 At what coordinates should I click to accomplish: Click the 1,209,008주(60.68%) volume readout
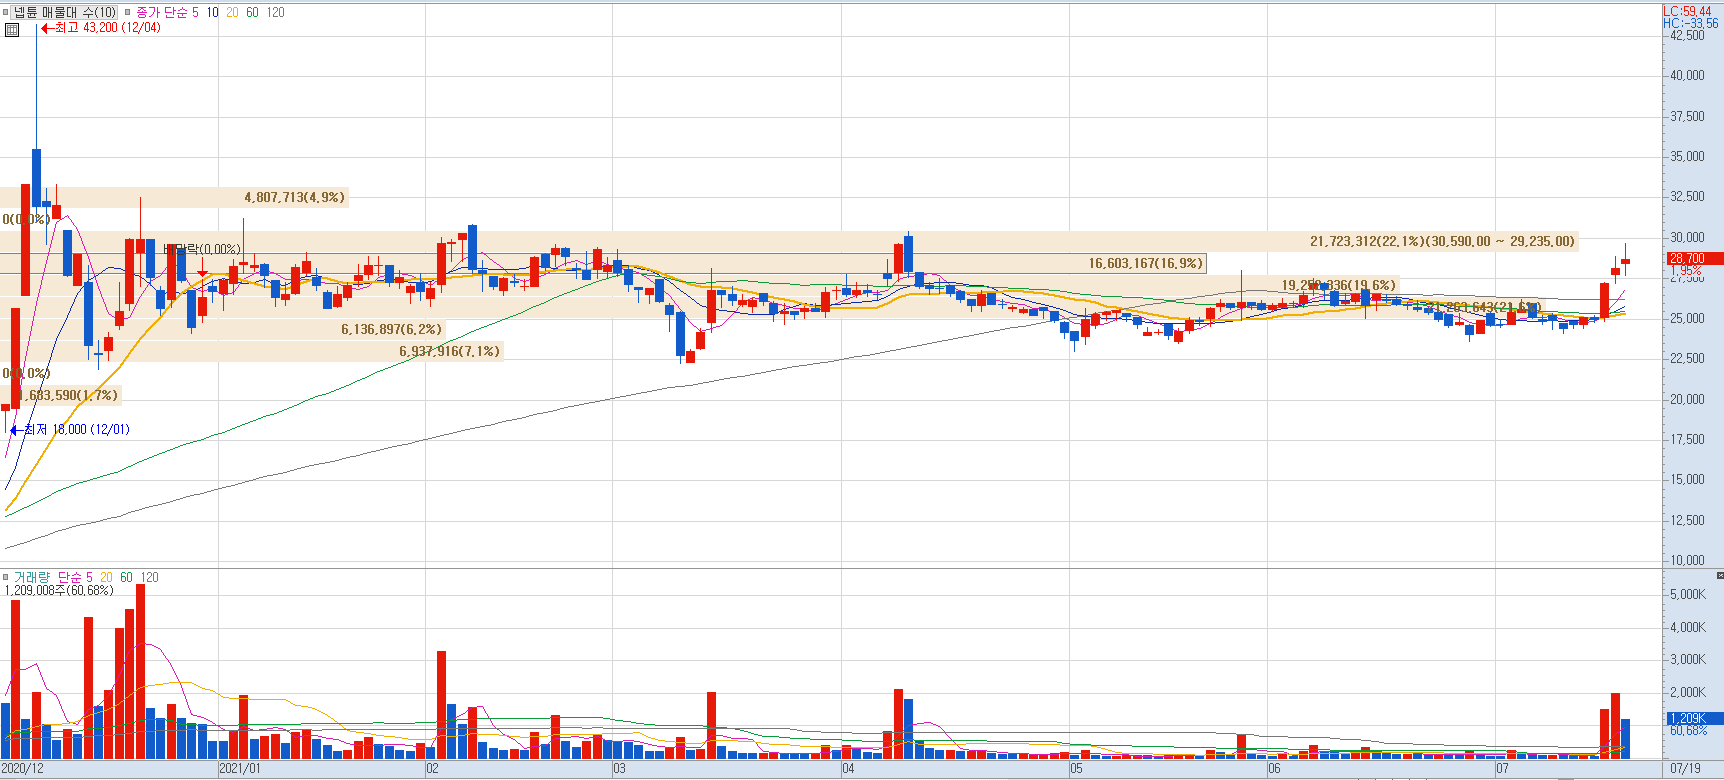[x=59, y=590]
